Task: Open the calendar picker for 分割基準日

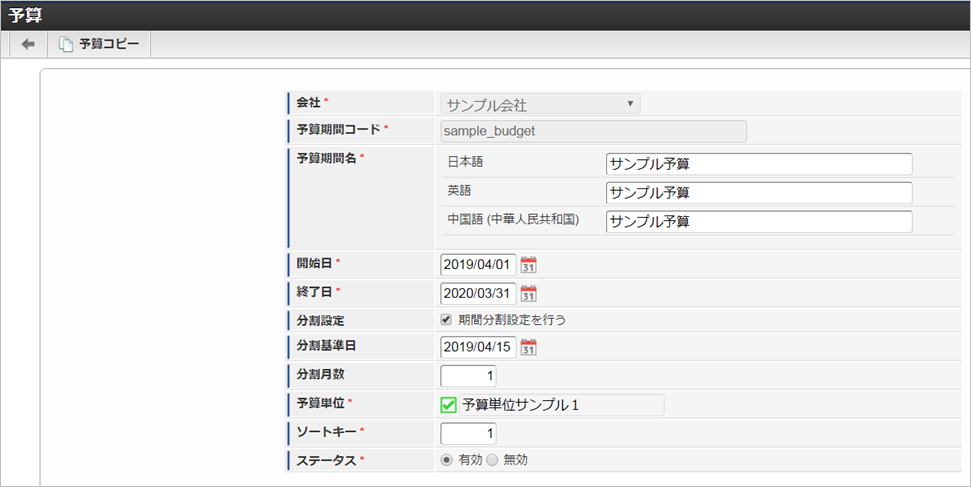Action: (528, 347)
